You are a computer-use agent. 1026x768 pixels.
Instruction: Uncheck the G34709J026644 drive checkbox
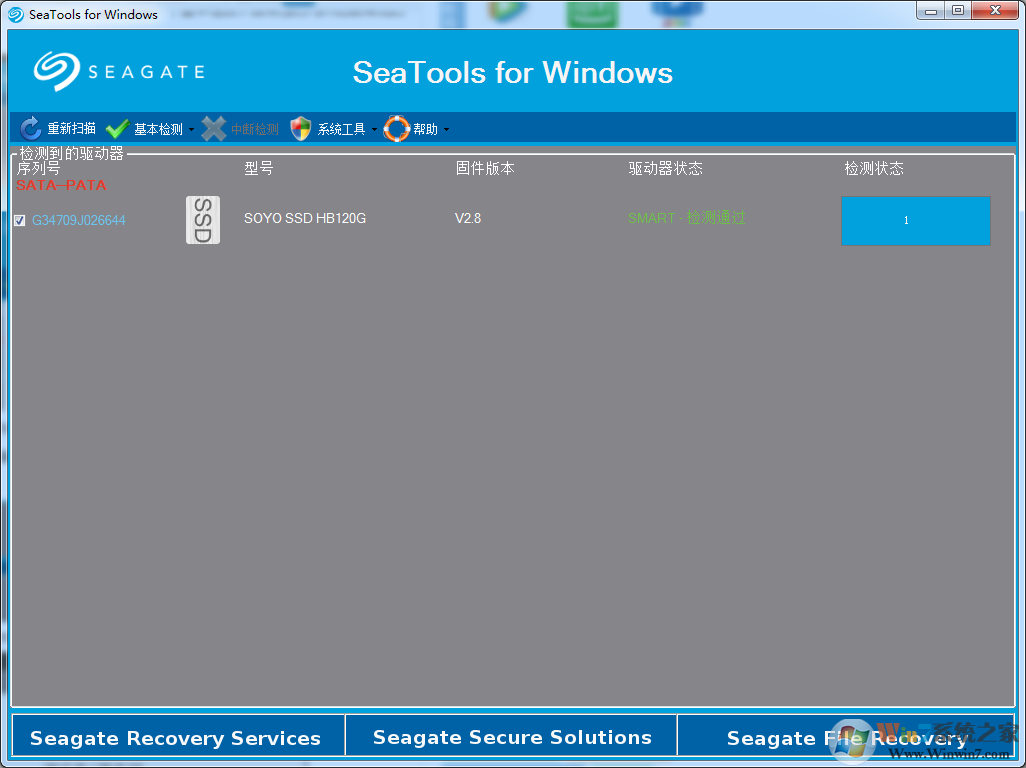[19, 219]
